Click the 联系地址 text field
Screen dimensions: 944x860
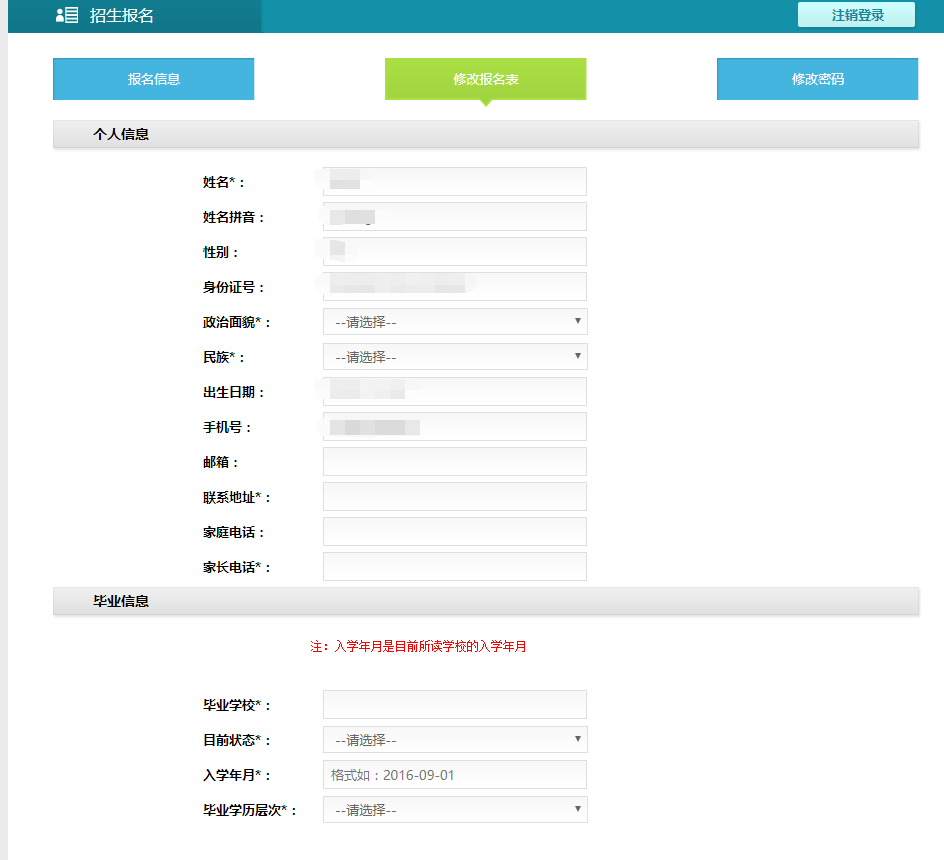click(455, 497)
